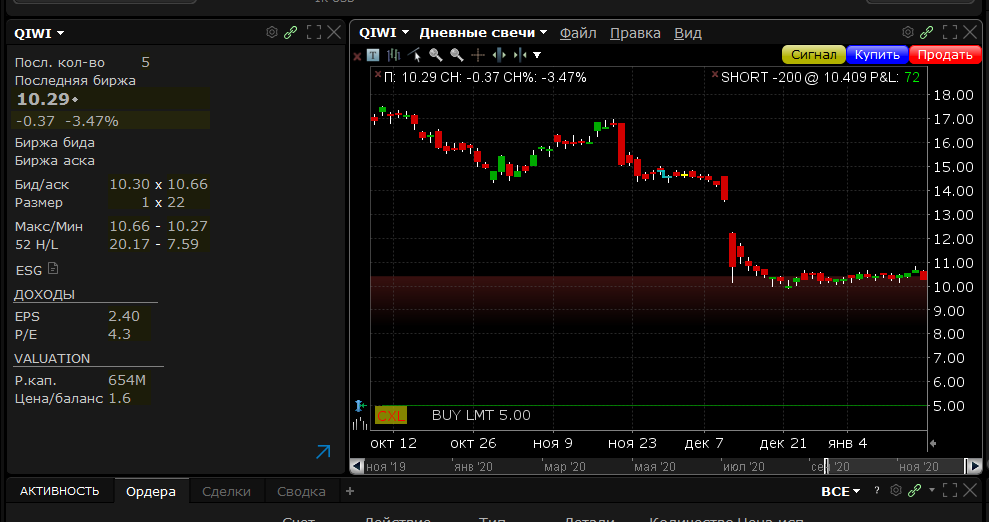The image size is (989, 522).
Task: Open the ESG document icon
Action: point(53,269)
